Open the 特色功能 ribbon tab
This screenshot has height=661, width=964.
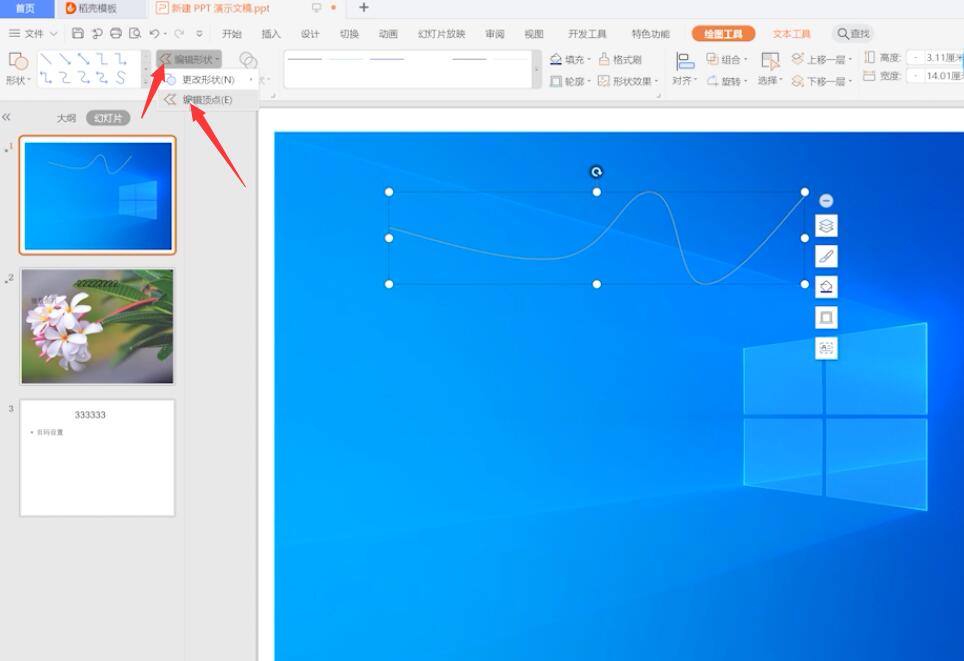pos(650,34)
